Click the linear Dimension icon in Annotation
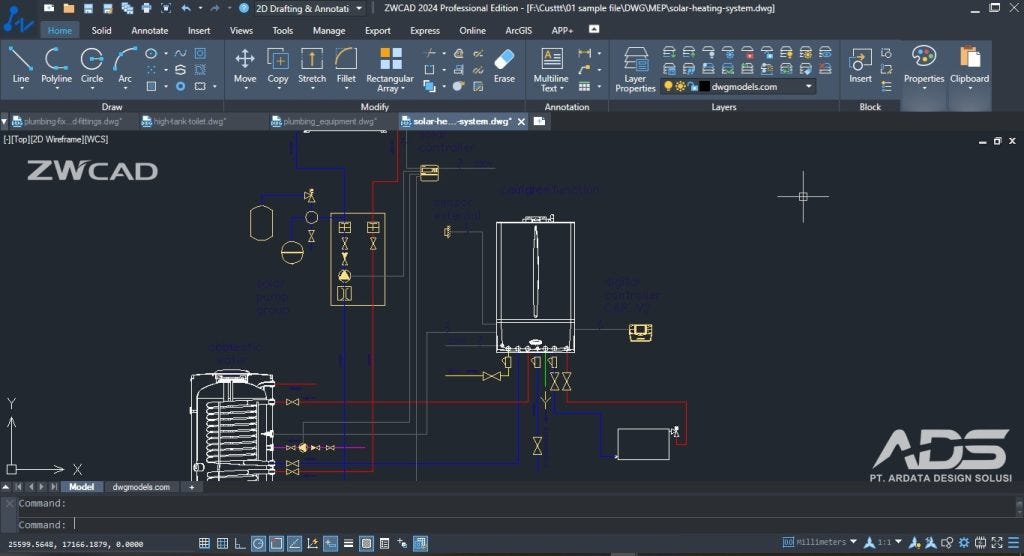1024x556 pixels. pyautogui.click(x=584, y=53)
